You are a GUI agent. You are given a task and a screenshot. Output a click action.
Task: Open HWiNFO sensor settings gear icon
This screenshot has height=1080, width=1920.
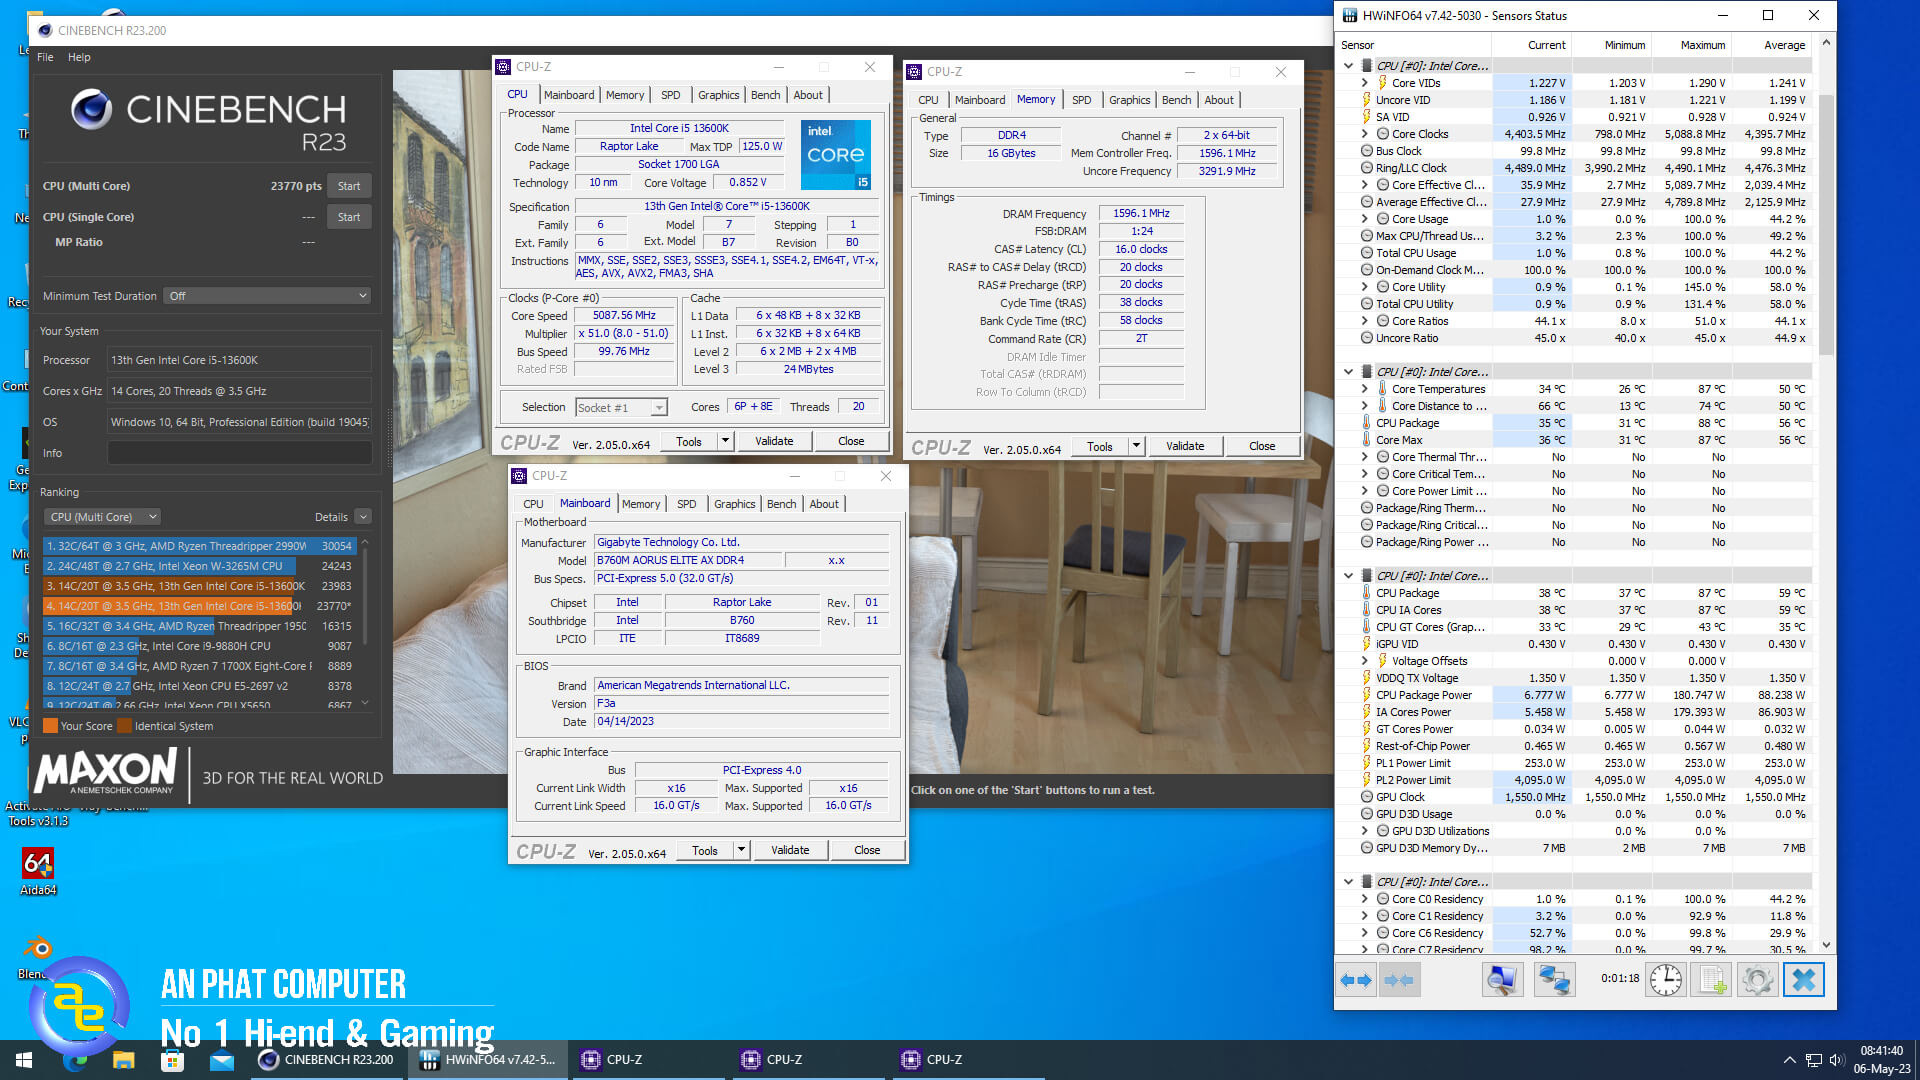[1757, 980]
